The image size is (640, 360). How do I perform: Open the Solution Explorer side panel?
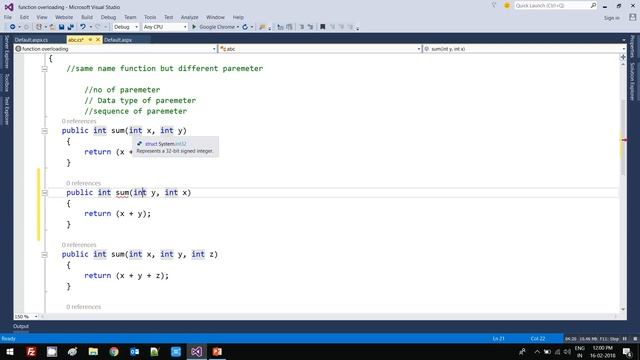click(x=632, y=82)
